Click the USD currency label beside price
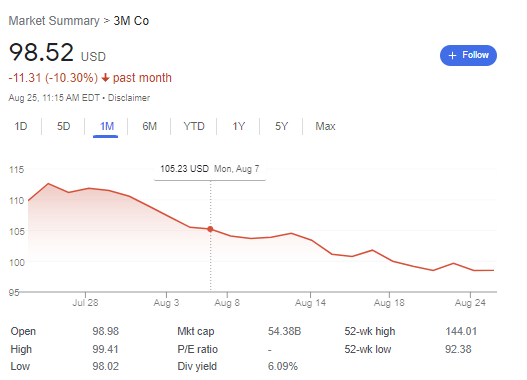The height and width of the screenshot is (380, 527). tap(93, 56)
